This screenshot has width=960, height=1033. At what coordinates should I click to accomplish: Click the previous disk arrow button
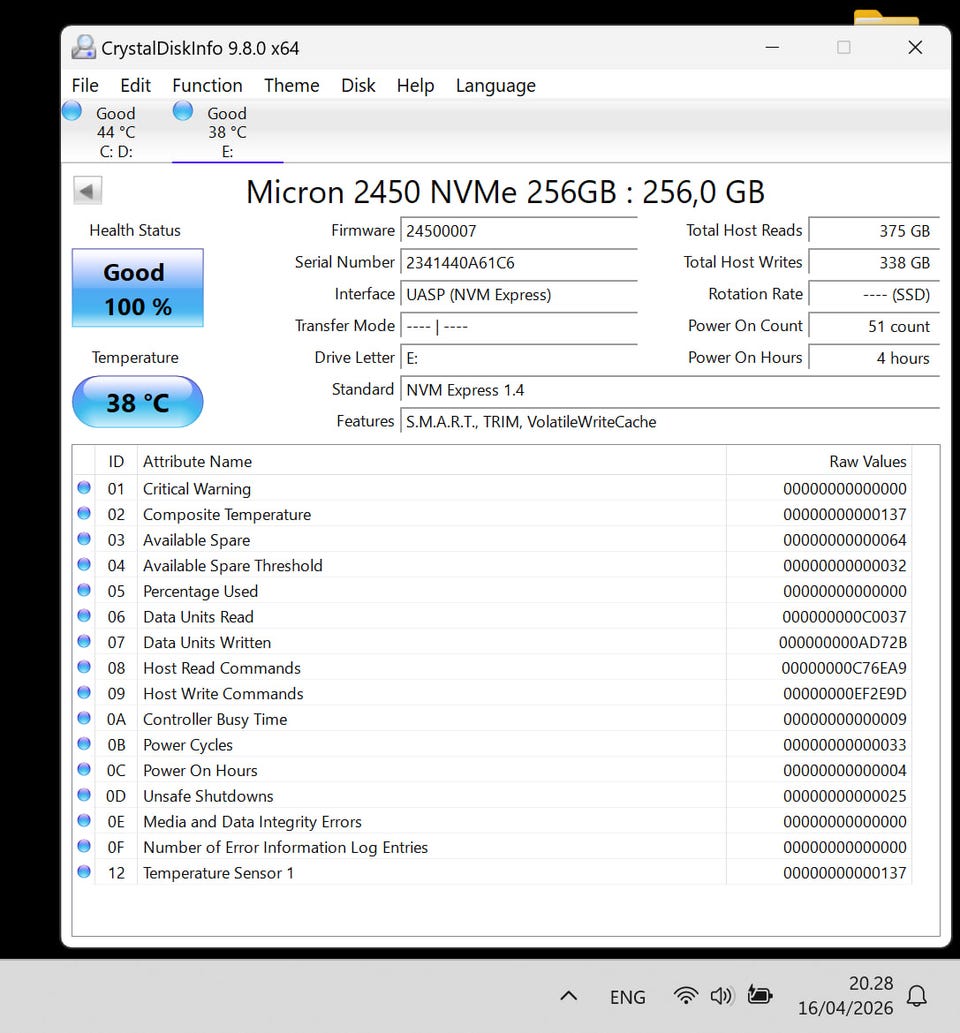coord(88,191)
